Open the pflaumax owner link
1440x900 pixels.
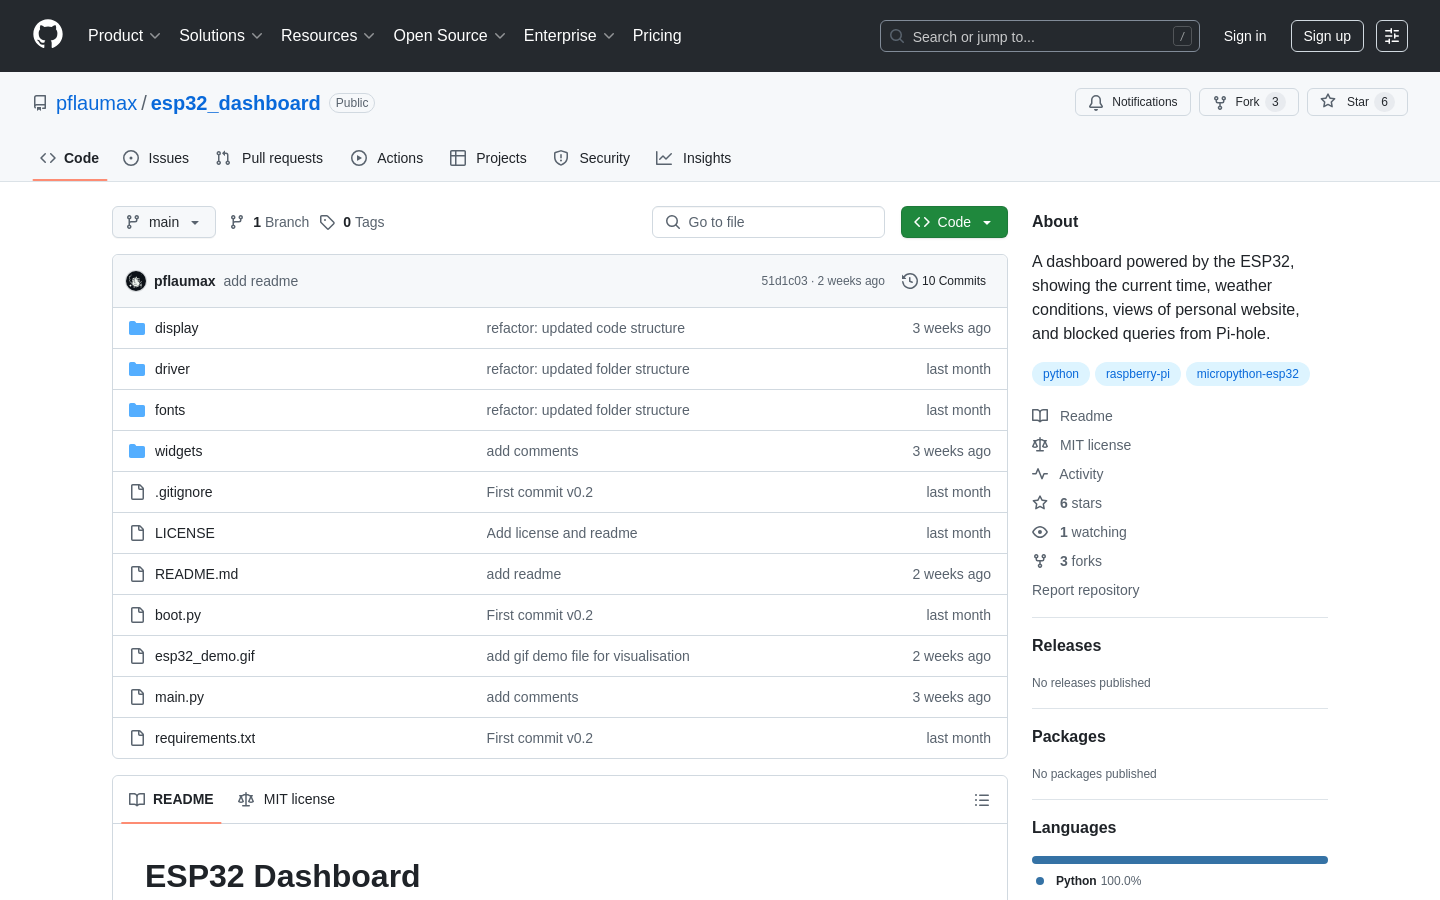(96, 103)
